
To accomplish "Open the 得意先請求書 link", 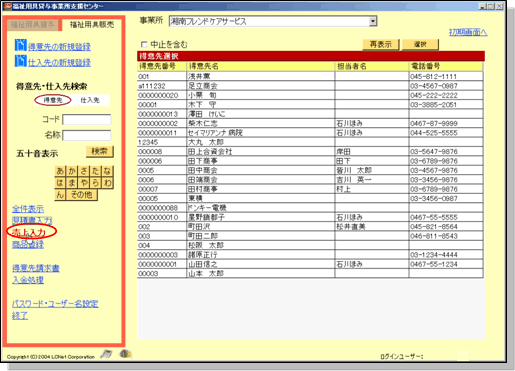I will [36, 268].
